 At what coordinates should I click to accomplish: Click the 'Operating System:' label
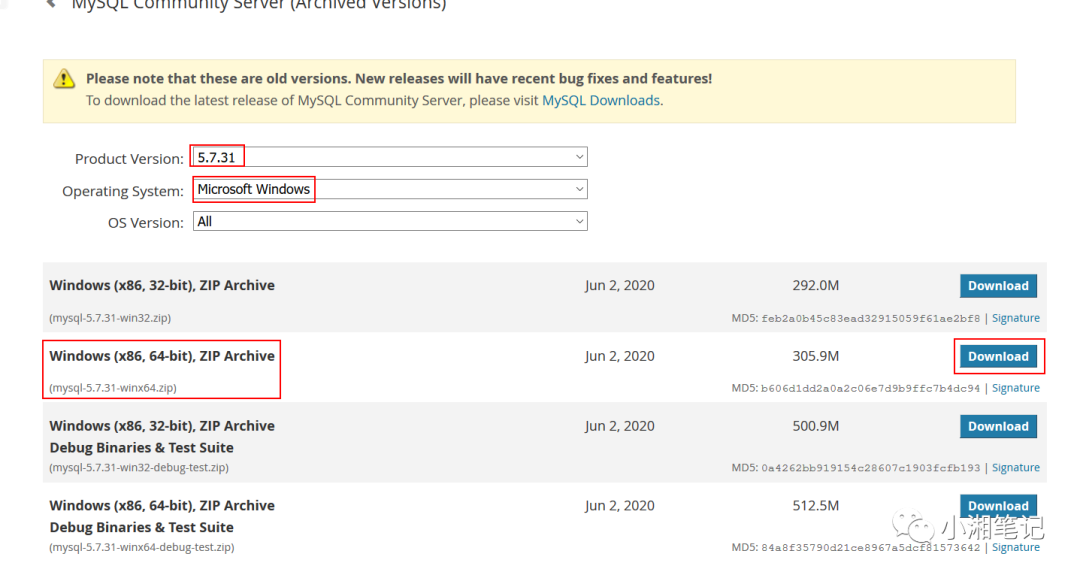point(123,191)
